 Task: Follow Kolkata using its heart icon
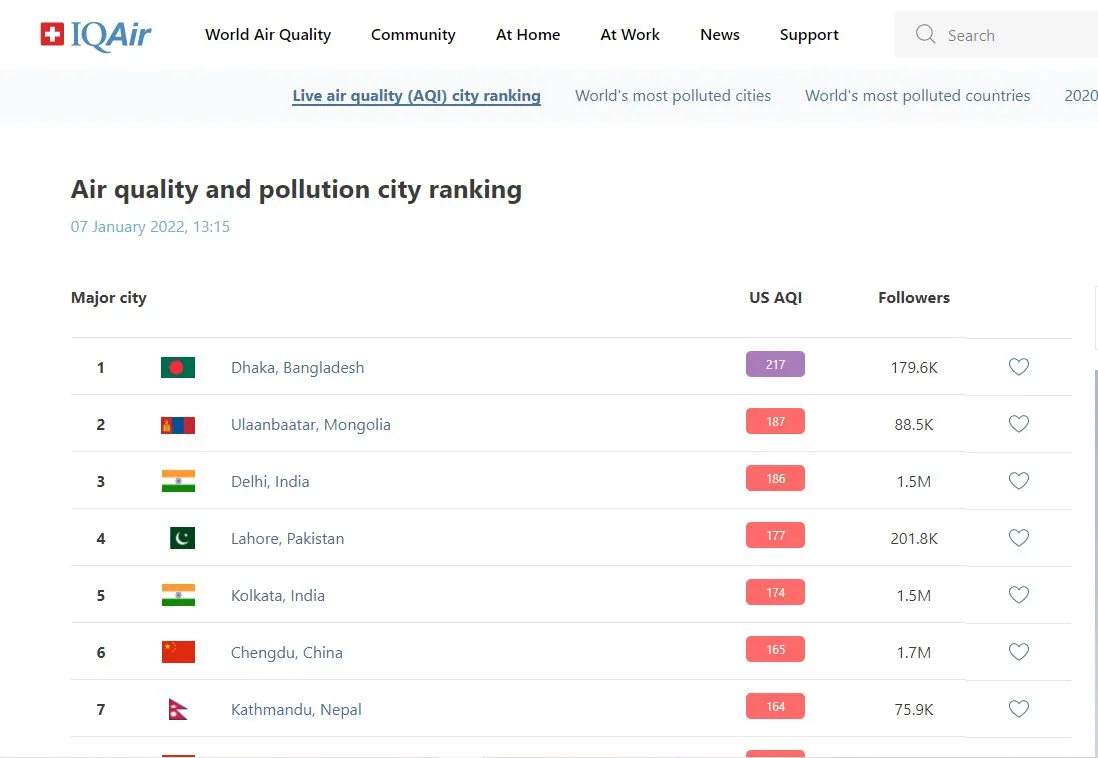pyautogui.click(x=1019, y=595)
